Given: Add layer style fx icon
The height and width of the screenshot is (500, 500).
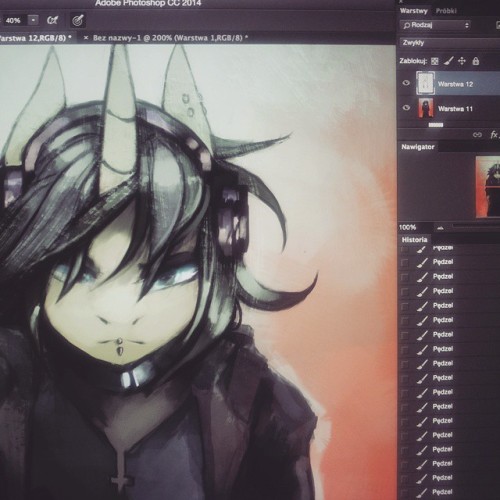Looking at the screenshot, I should click(494, 135).
